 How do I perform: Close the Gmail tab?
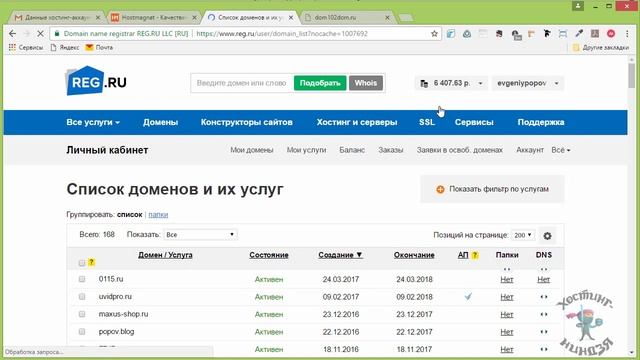click(98, 18)
